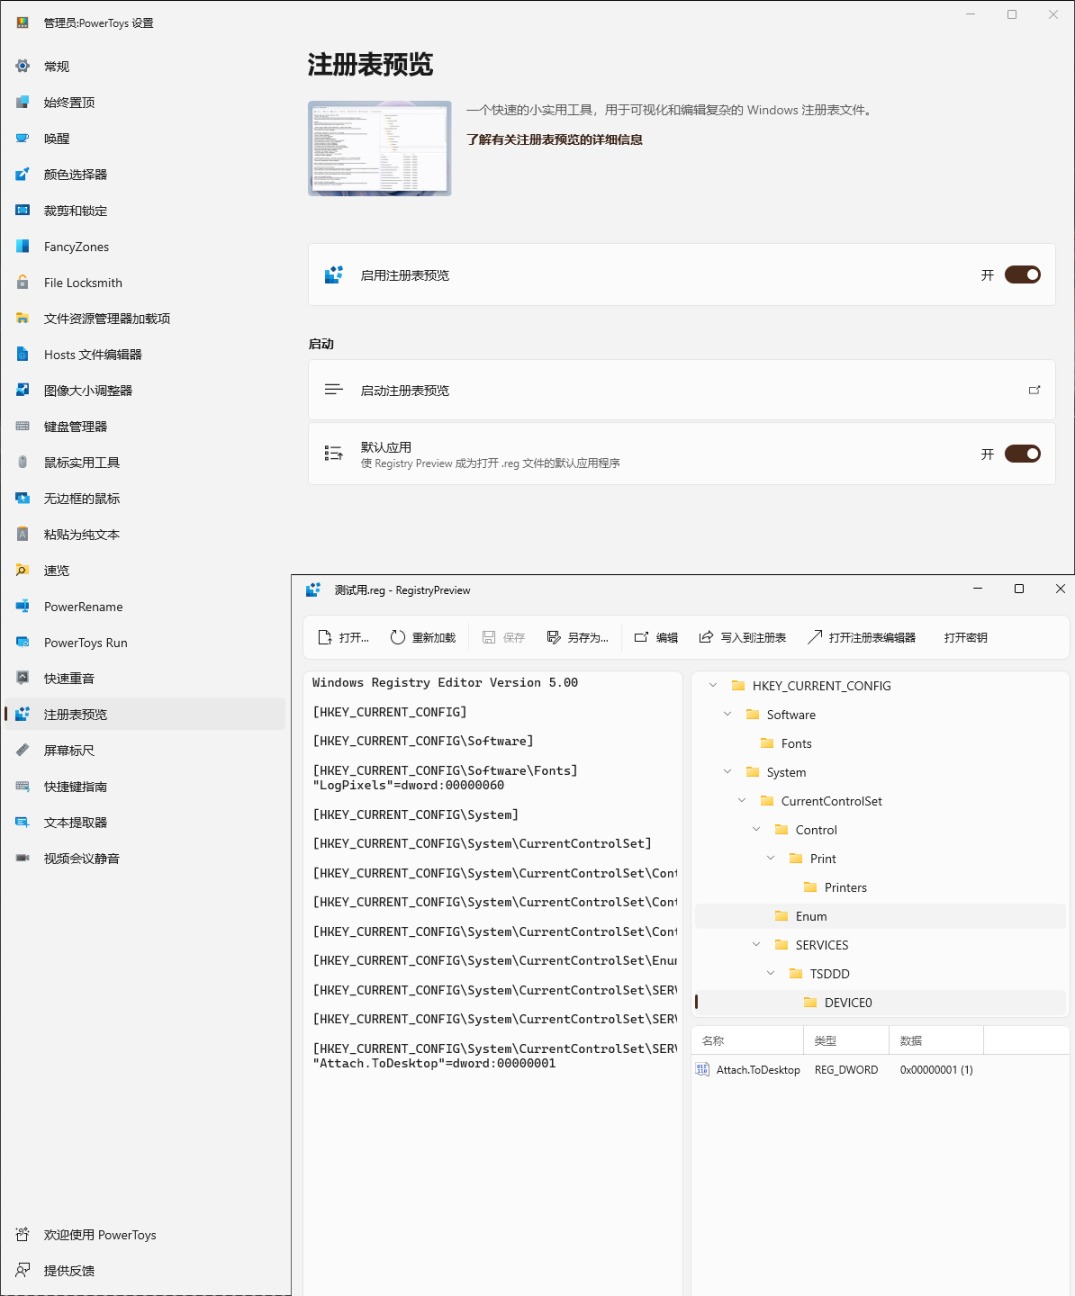Collapse the Print tree node

[770, 858]
